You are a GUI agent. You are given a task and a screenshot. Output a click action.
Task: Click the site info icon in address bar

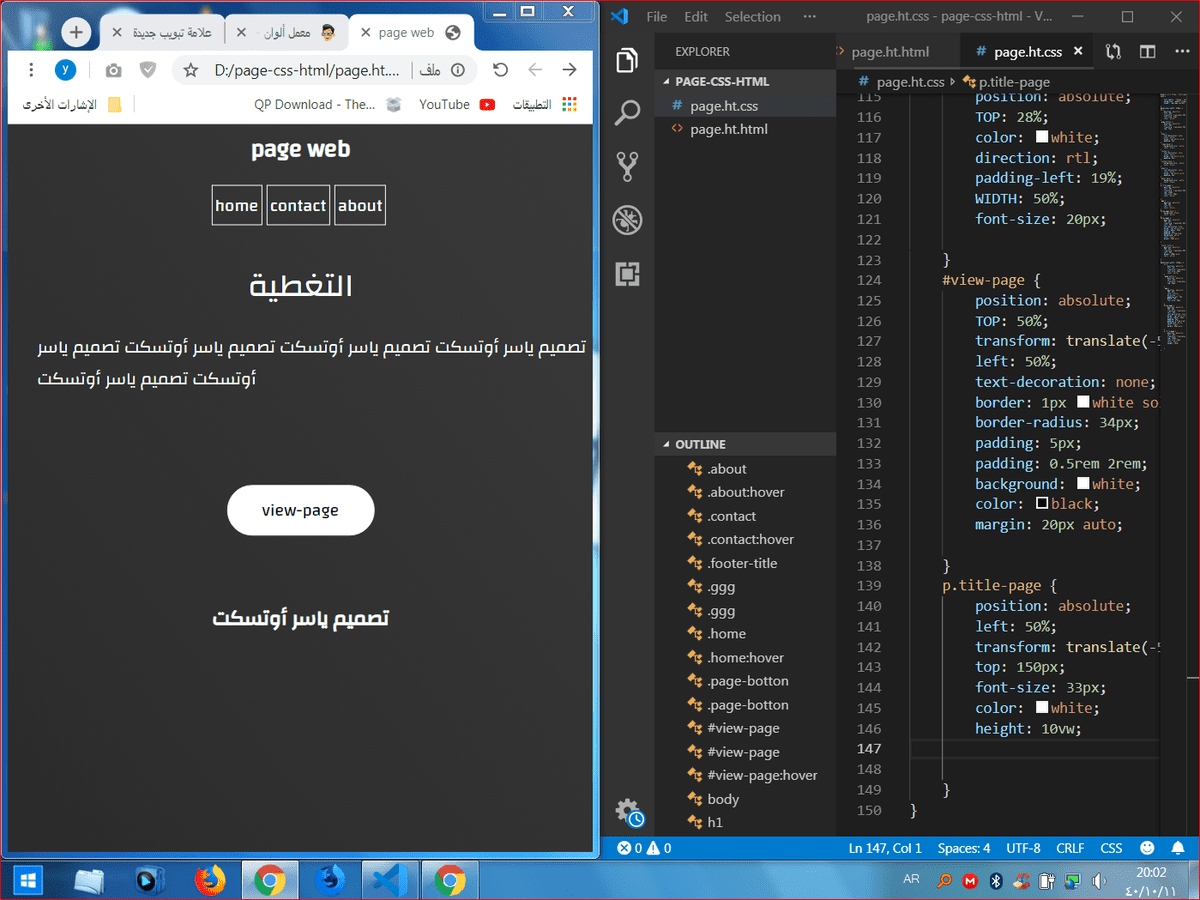[458, 70]
